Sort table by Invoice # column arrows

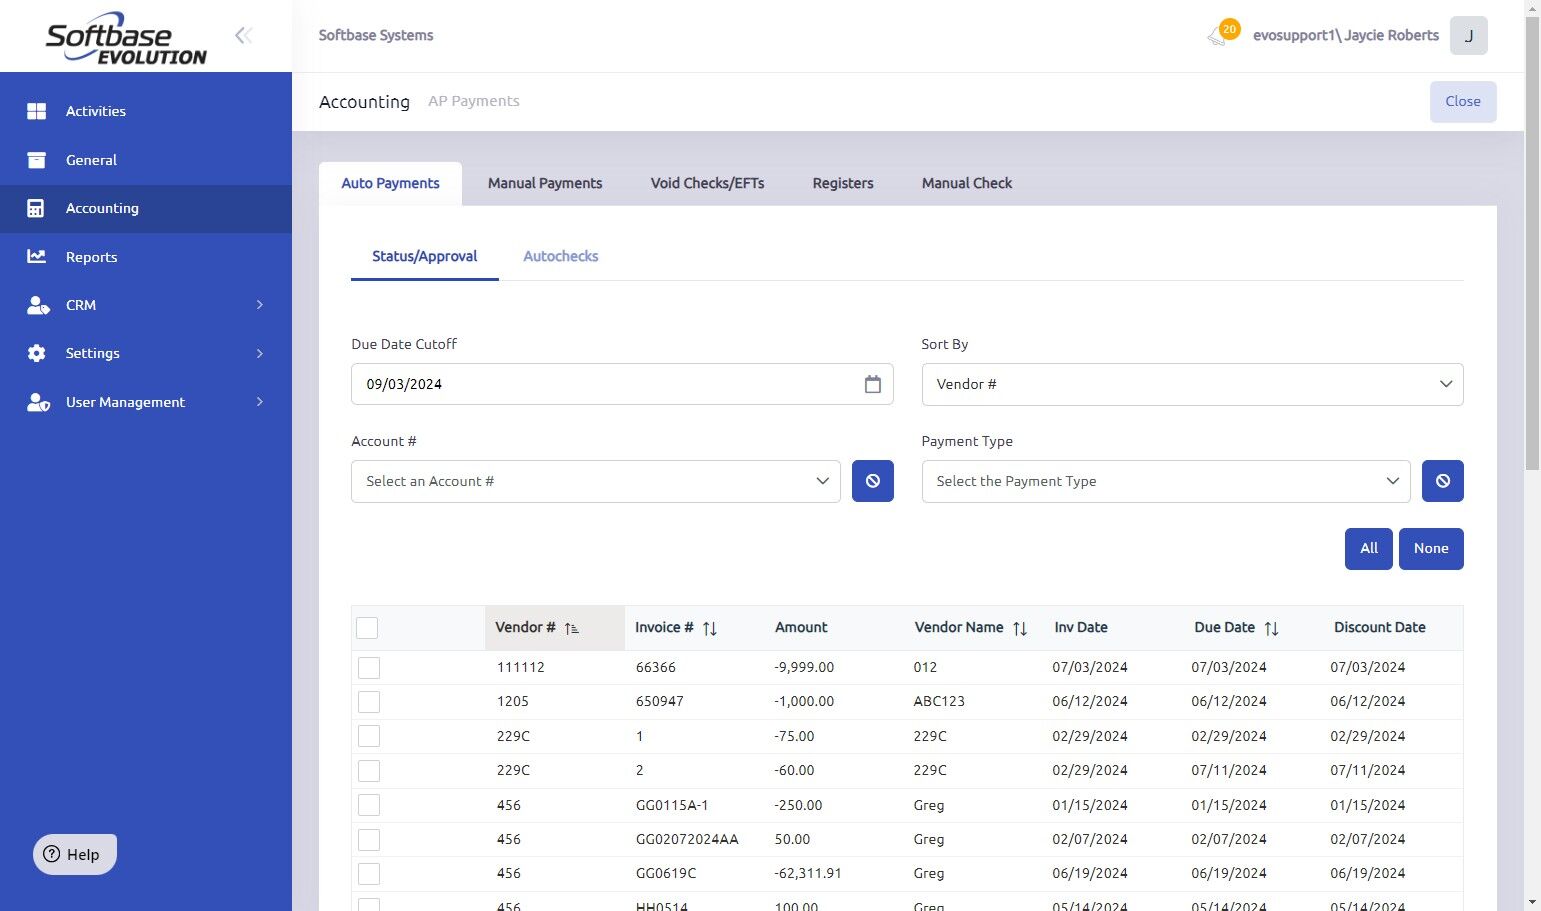(709, 628)
